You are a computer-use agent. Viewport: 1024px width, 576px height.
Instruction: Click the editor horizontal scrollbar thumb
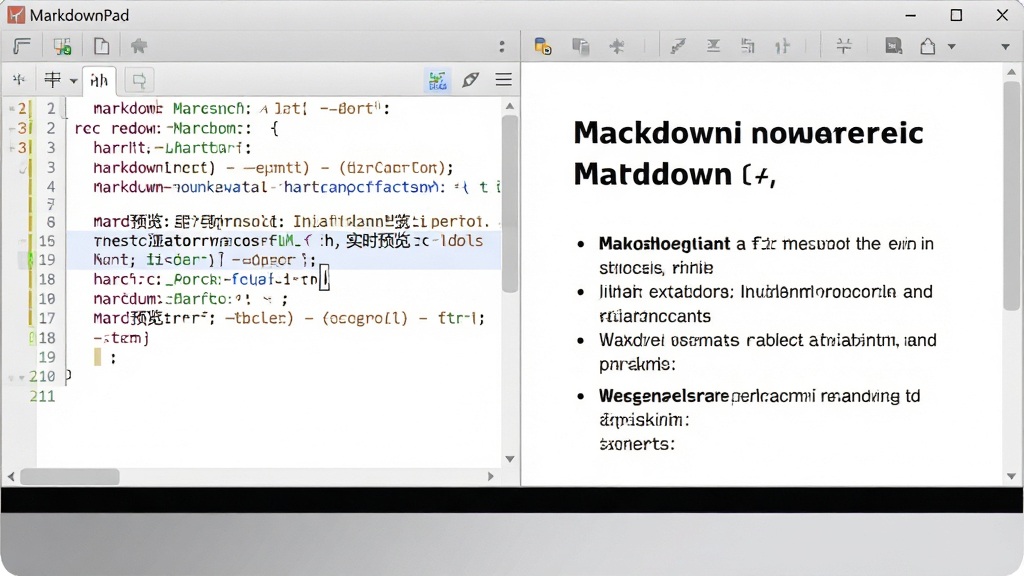tap(70, 477)
